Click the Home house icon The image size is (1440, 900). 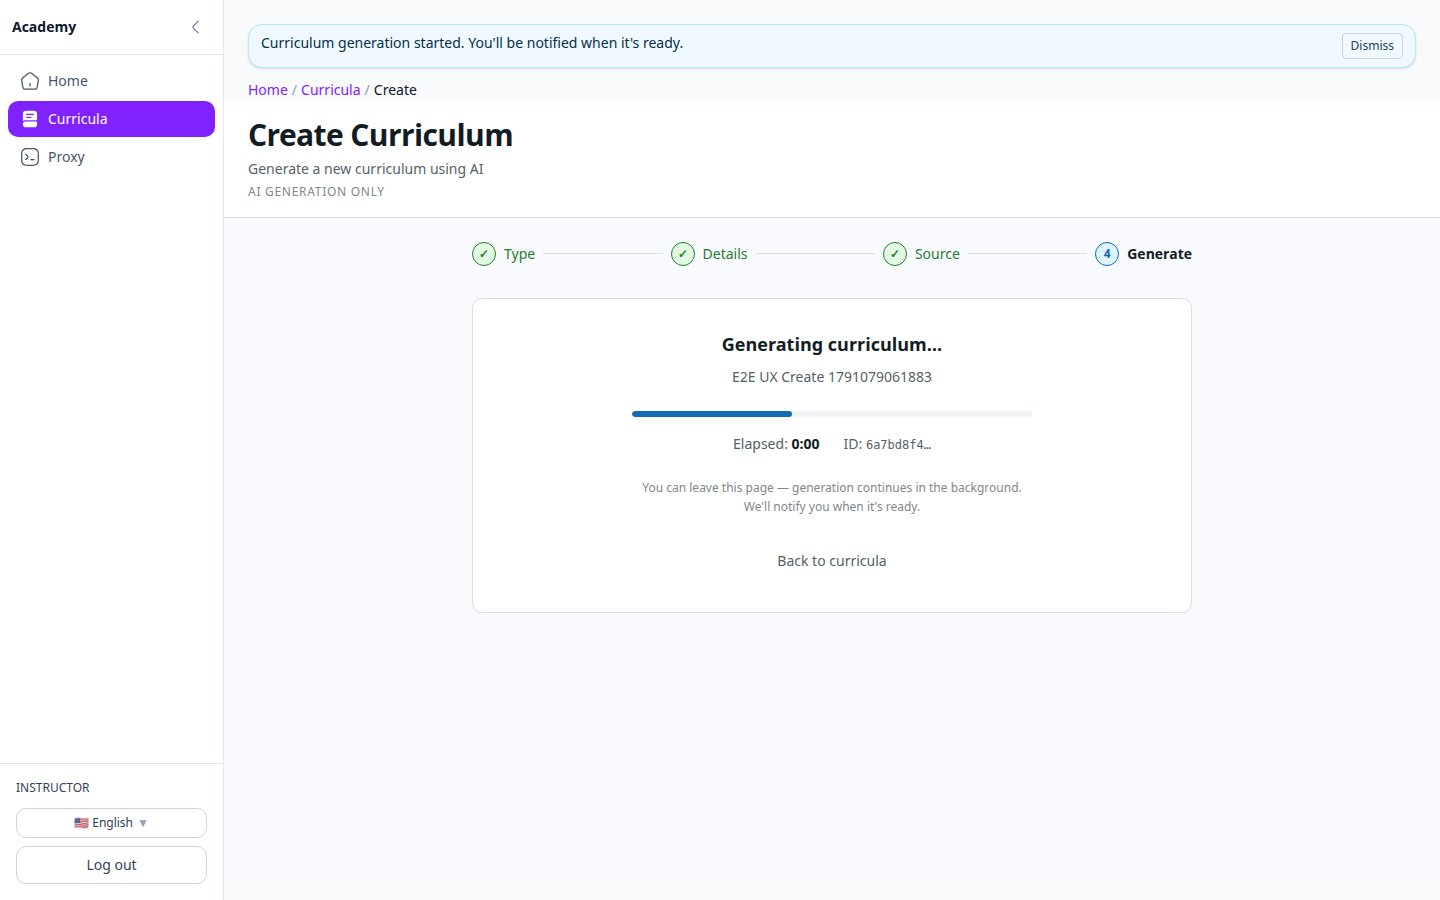point(30,81)
